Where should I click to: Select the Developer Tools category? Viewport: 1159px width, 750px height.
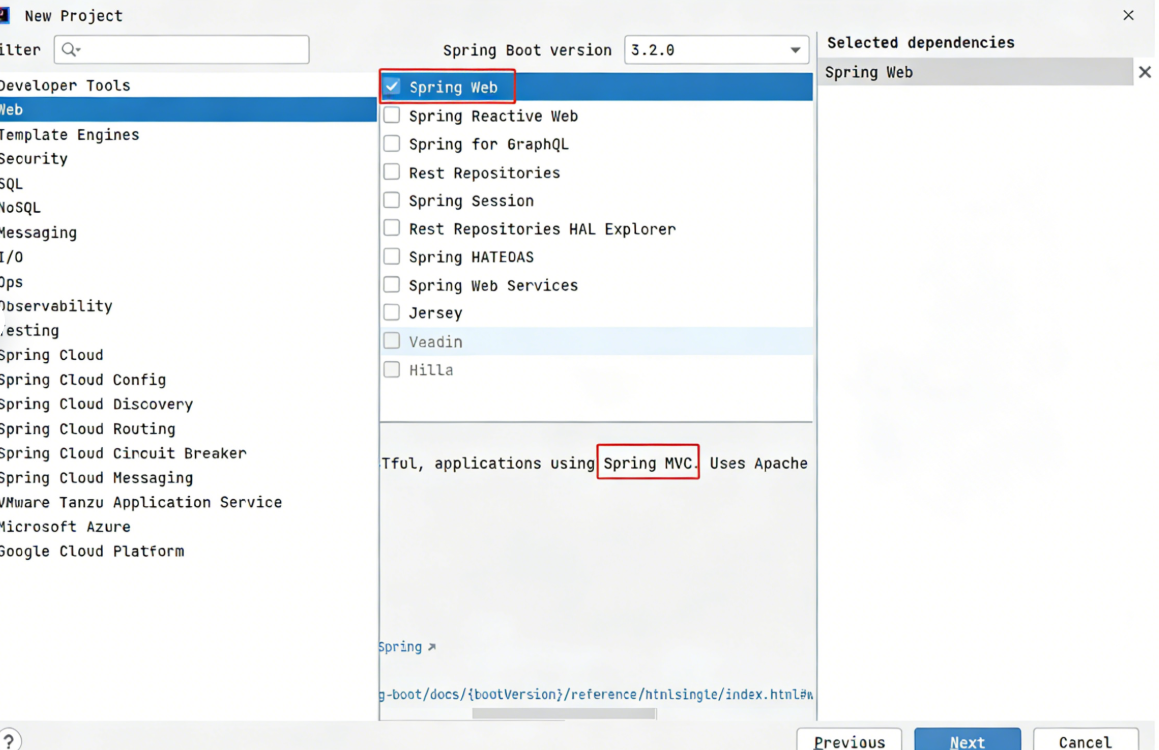(x=188, y=85)
